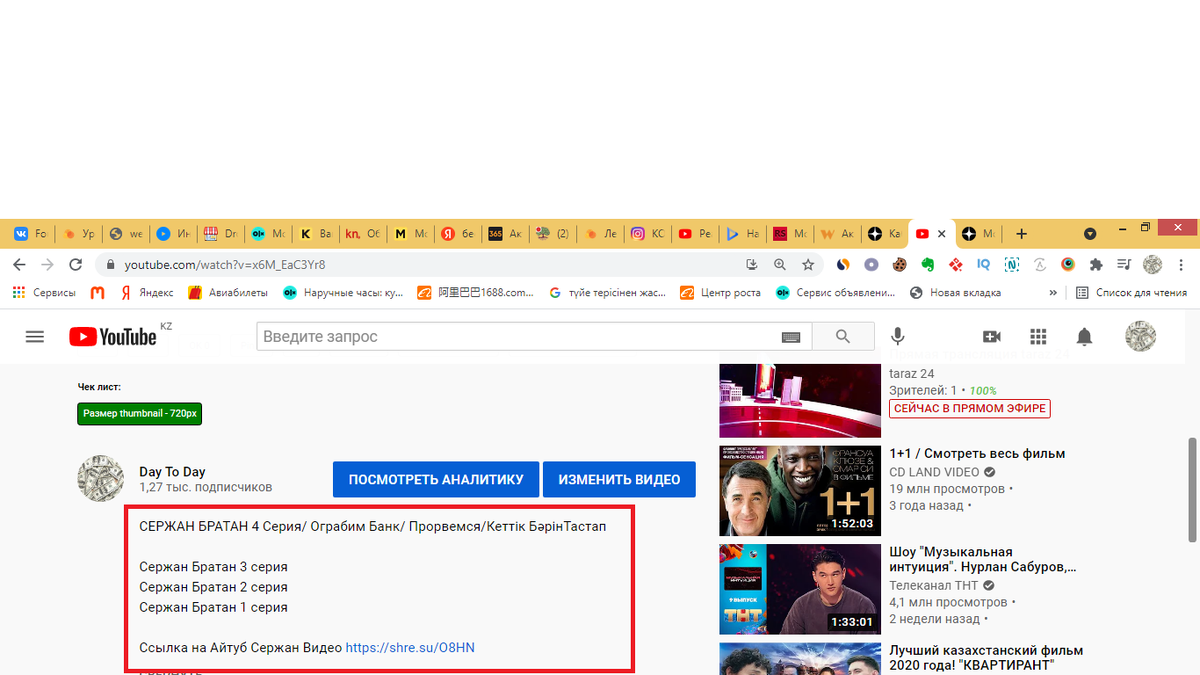Start voice search with the microphone

[x=898, y=337]
